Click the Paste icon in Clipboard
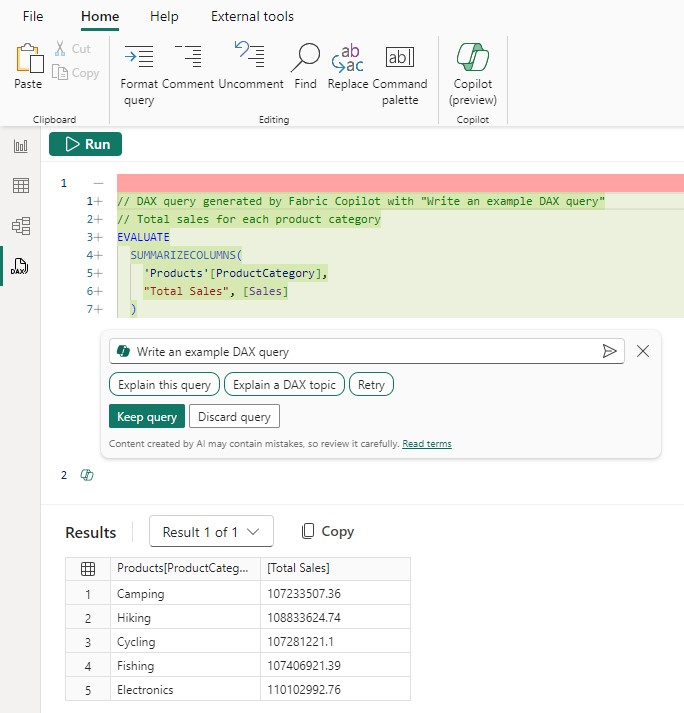Viewport: 684px width, 713px height. pyautogui.click(x=30, y=59)
